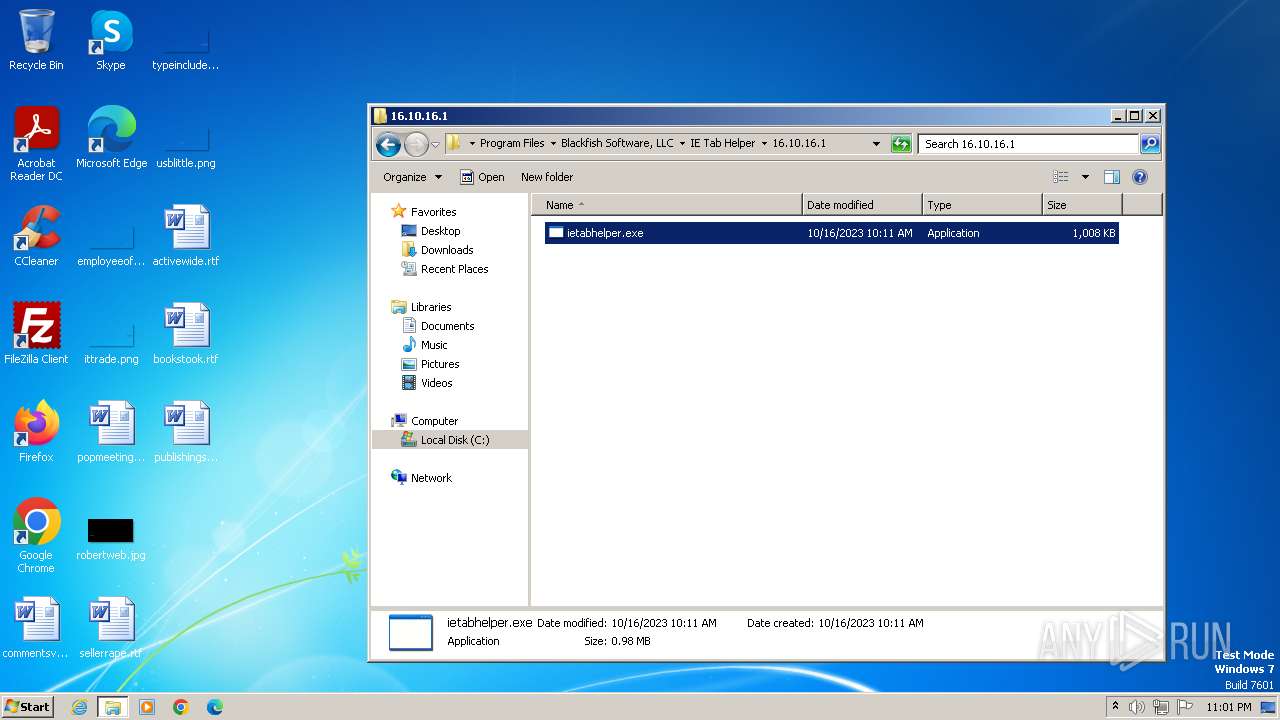Screen dimensions: 1280x720
Task: Select Network in navigation pane
Action: (431, 478)
